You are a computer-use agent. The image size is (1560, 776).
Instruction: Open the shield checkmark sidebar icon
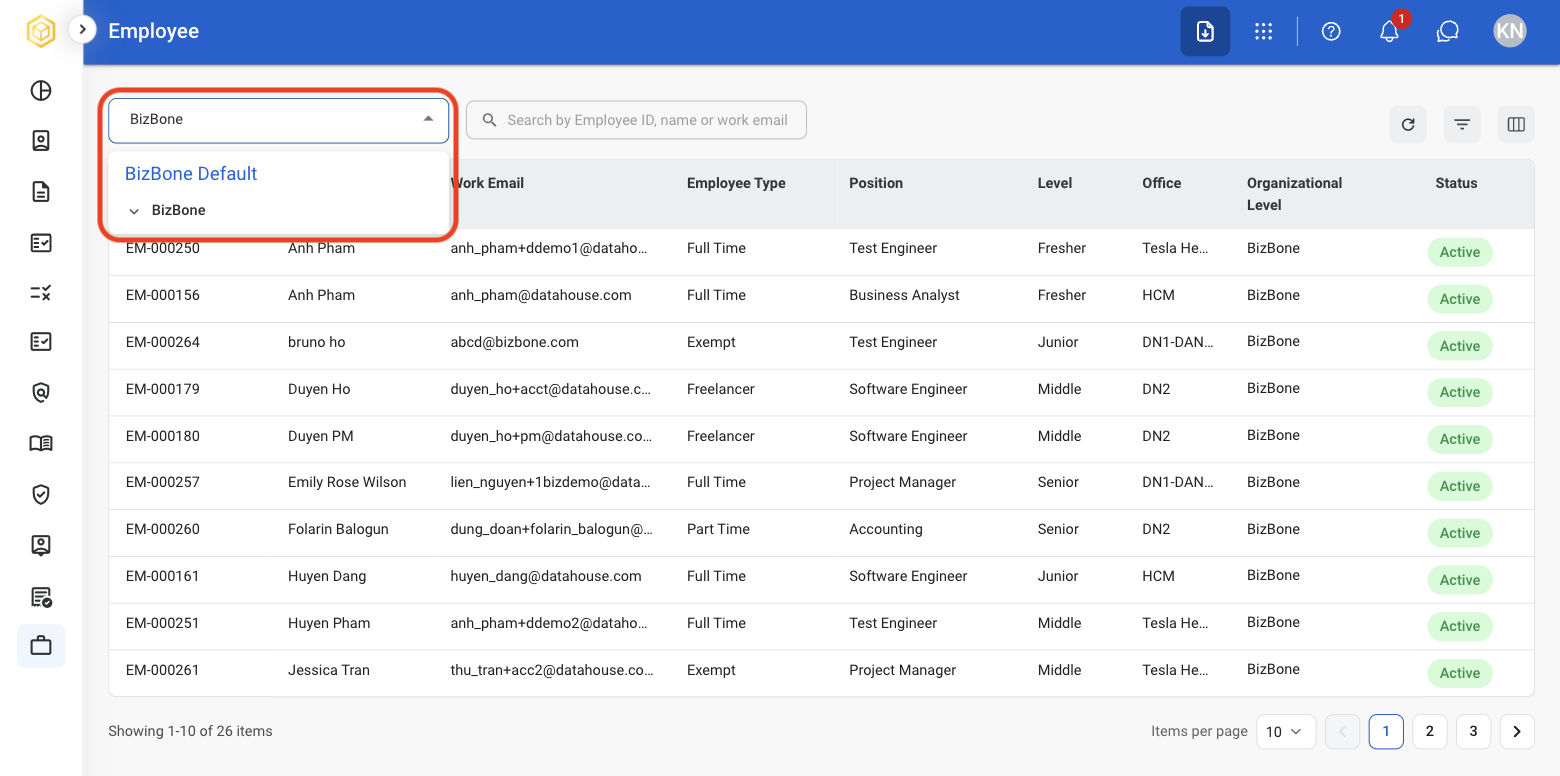click(x=41, y=494)
